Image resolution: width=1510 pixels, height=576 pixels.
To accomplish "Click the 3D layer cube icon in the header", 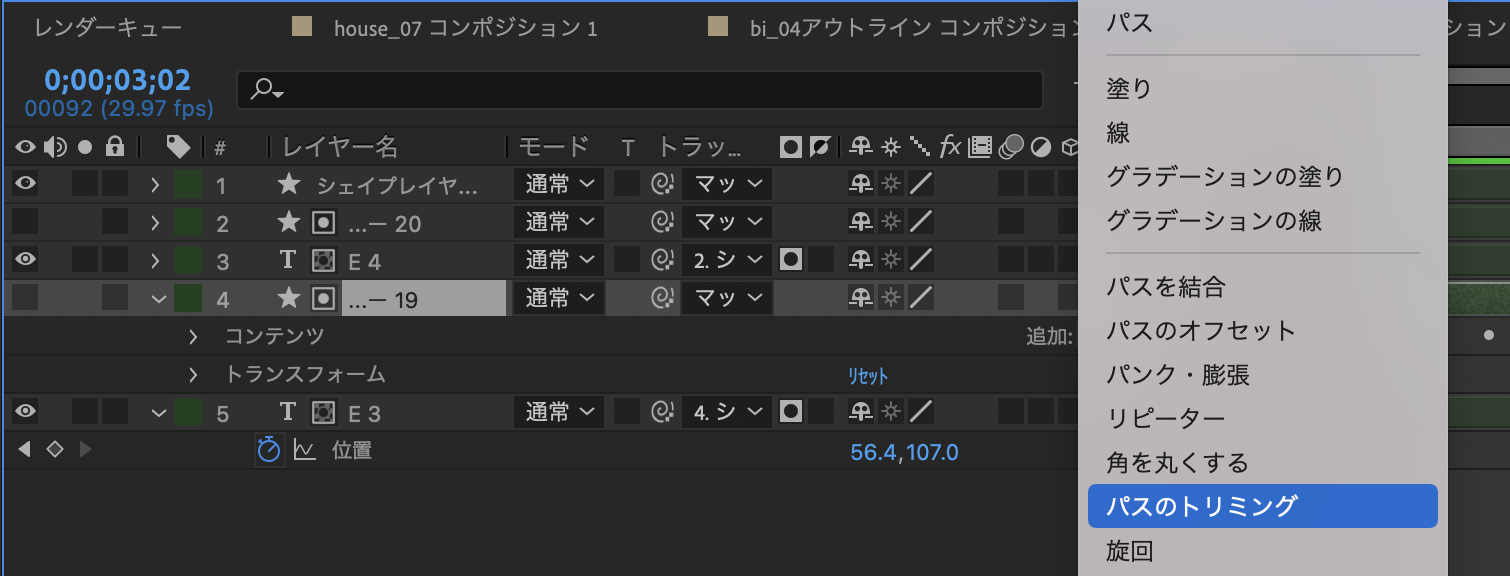I will 1070,147.
